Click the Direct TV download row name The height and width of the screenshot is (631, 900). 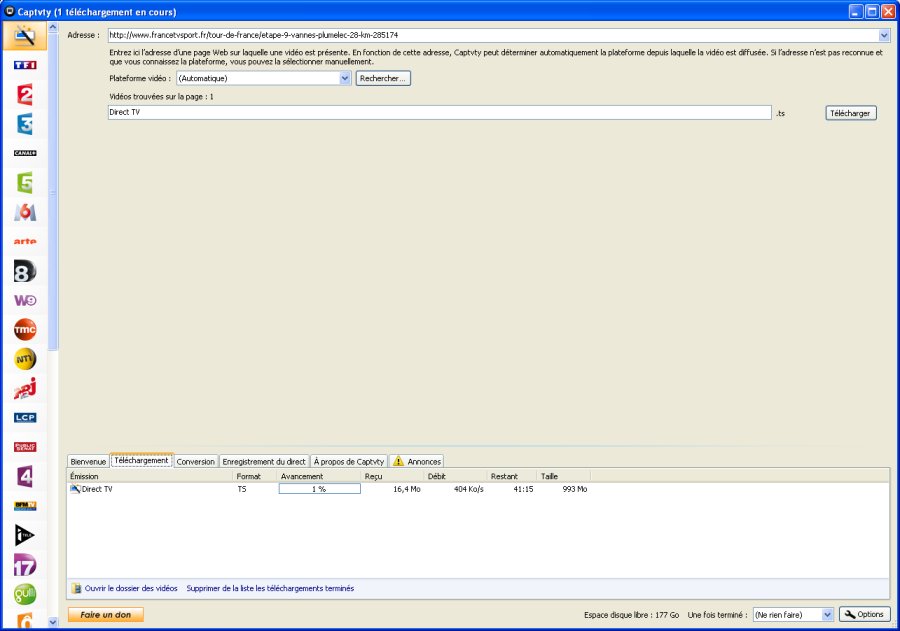click(x=97, y=489)
